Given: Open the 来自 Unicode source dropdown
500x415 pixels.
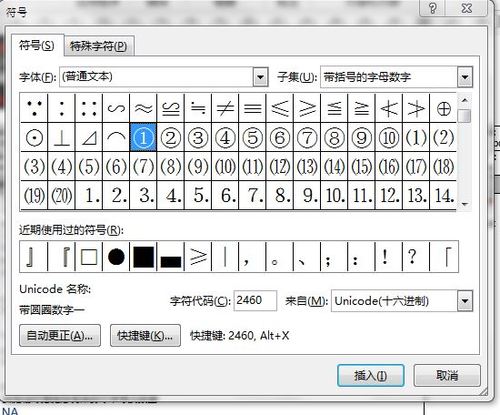Looking at the screenshot, I should pos(465,301).
